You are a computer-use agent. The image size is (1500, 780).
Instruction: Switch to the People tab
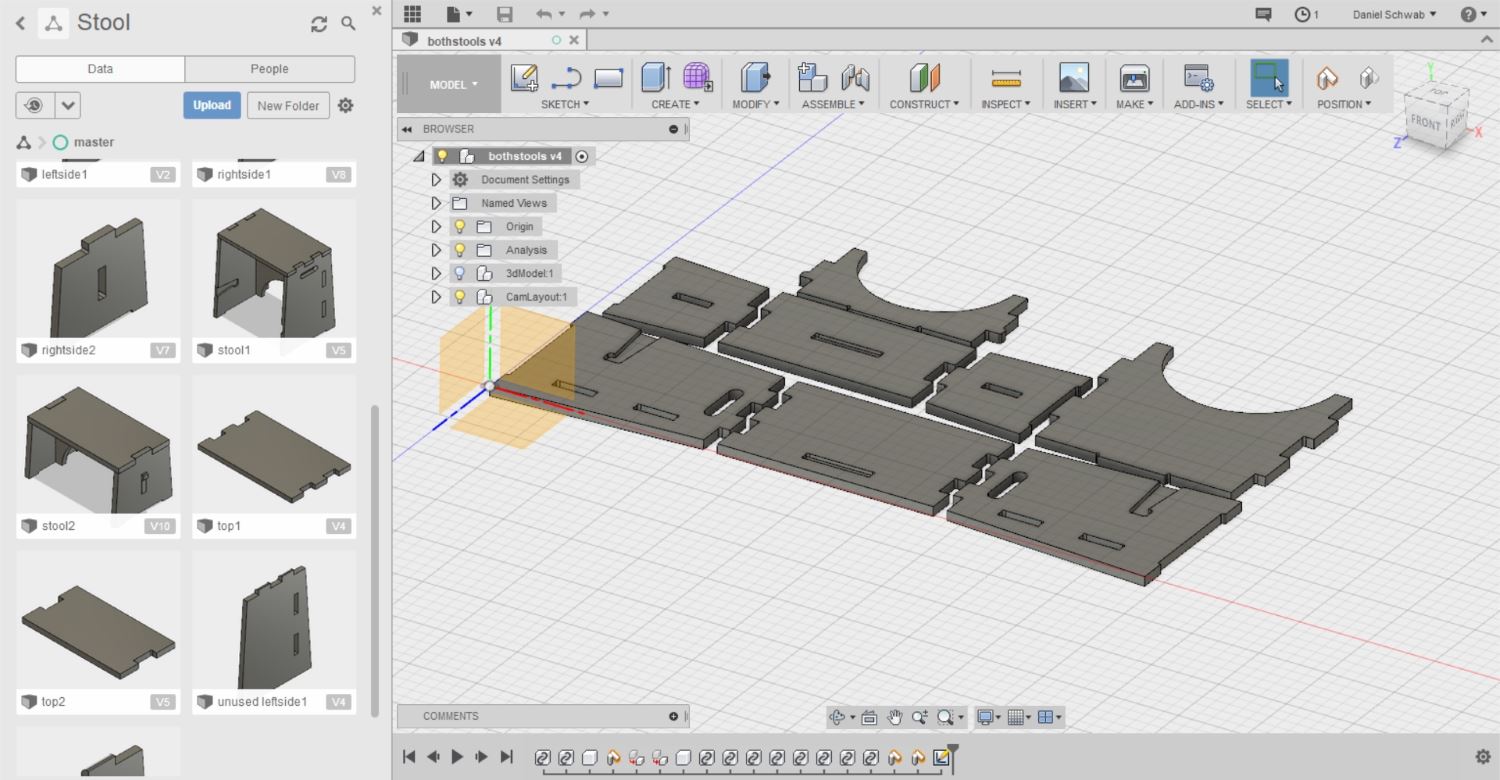pos(269,69)
